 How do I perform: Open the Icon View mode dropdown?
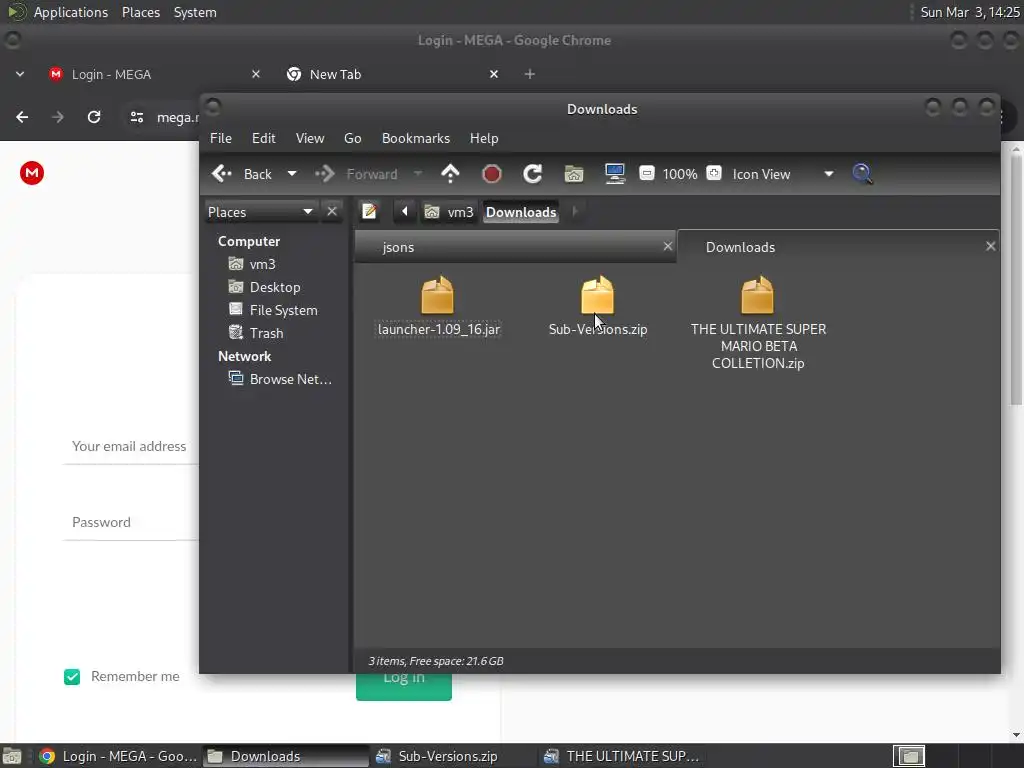(782, 174)
